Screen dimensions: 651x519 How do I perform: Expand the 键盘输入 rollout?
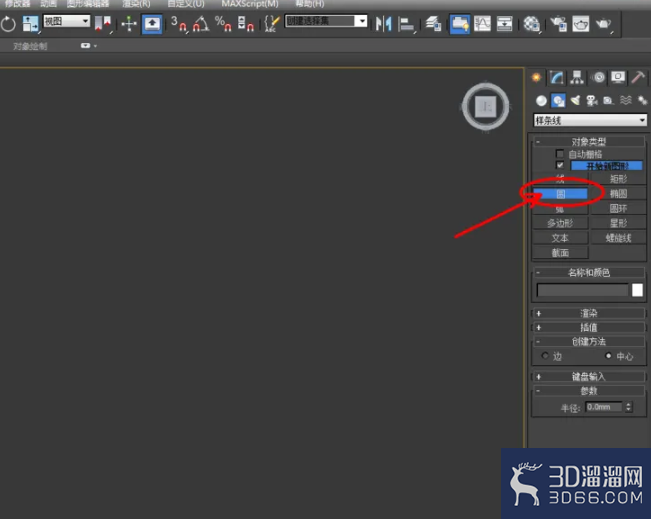(589, 377)
